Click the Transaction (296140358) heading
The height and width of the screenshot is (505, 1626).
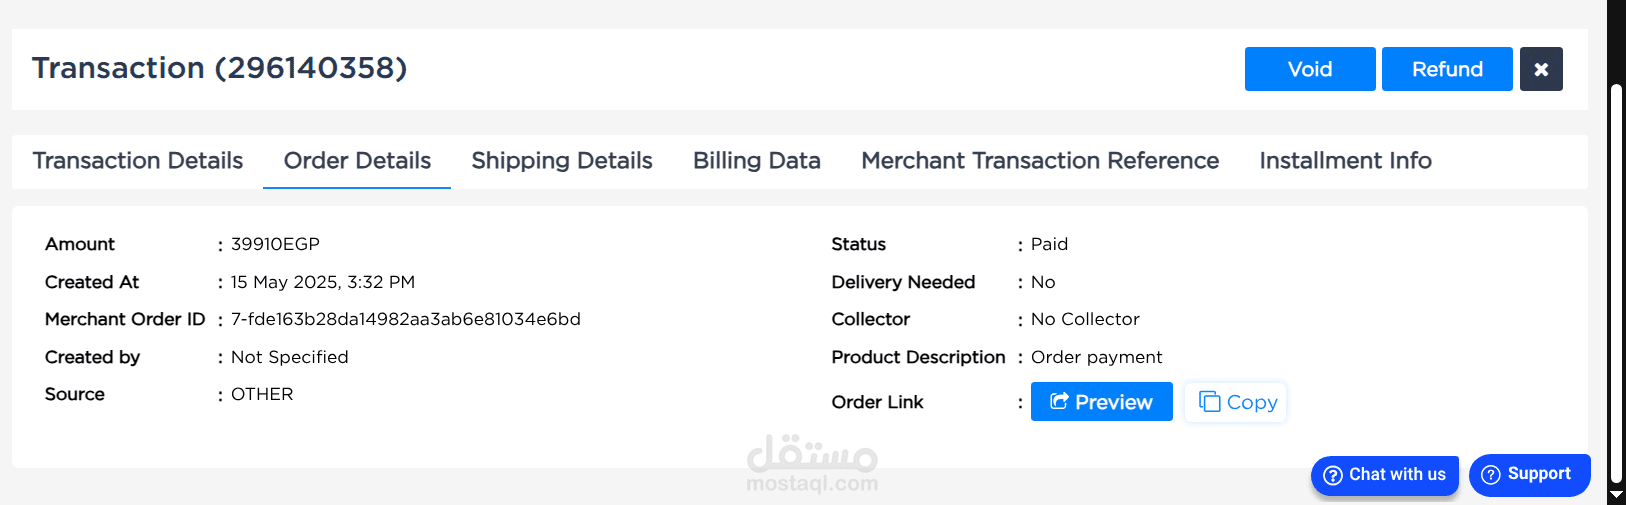[220, 68]
